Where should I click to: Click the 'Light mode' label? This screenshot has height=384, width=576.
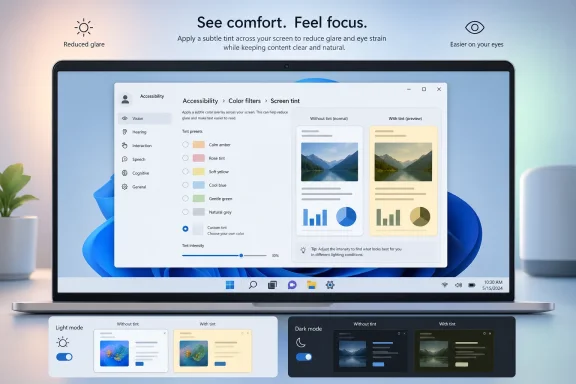tap(69, 327)
